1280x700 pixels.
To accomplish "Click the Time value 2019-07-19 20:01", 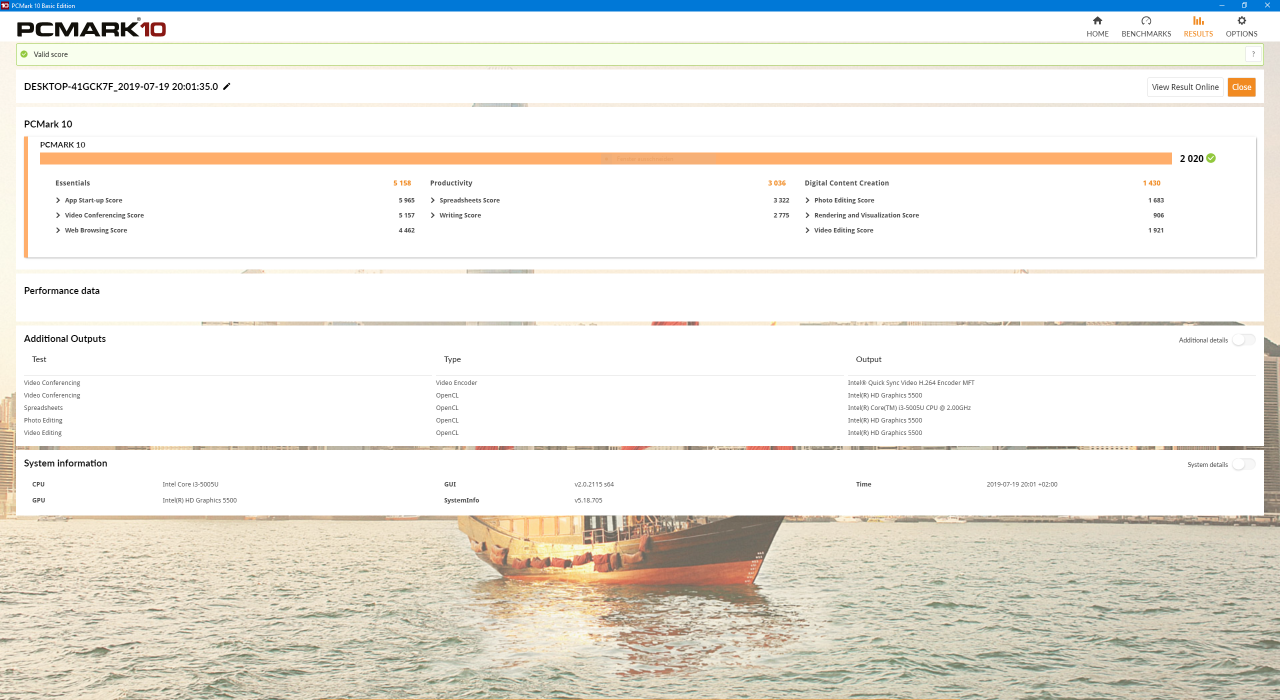I will coord(1022,484).
